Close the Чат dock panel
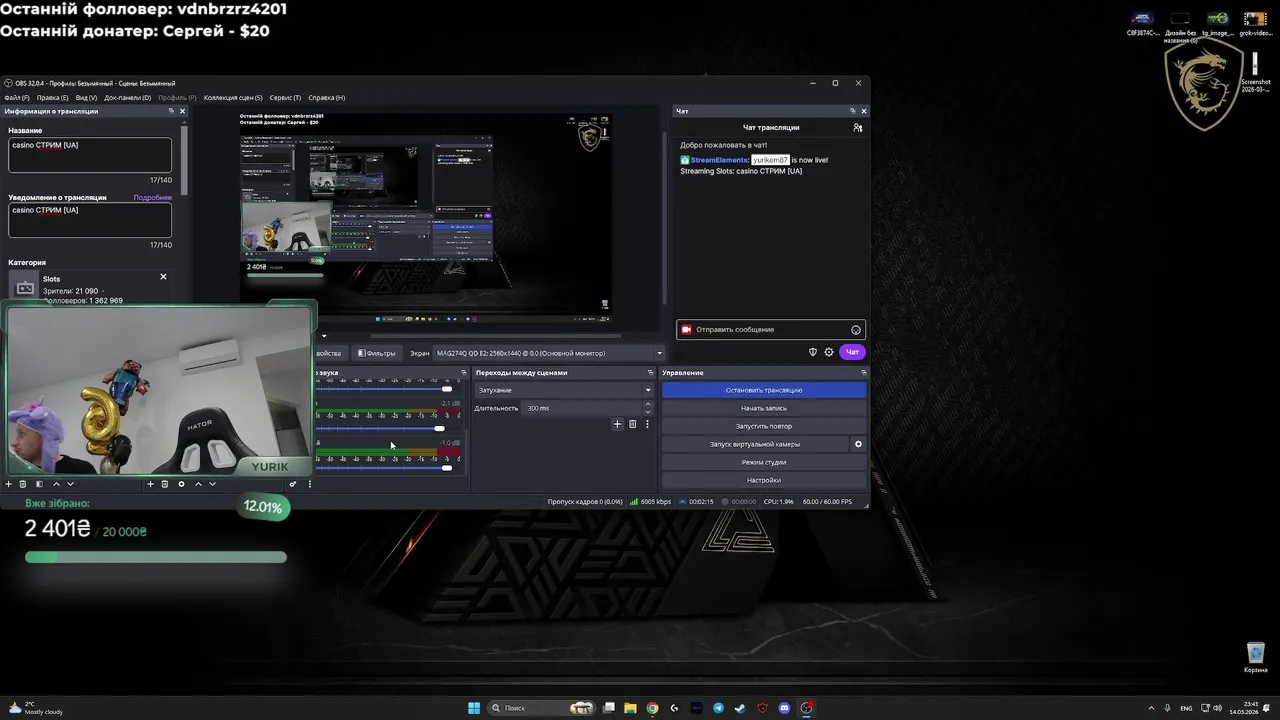 [864, 111]
